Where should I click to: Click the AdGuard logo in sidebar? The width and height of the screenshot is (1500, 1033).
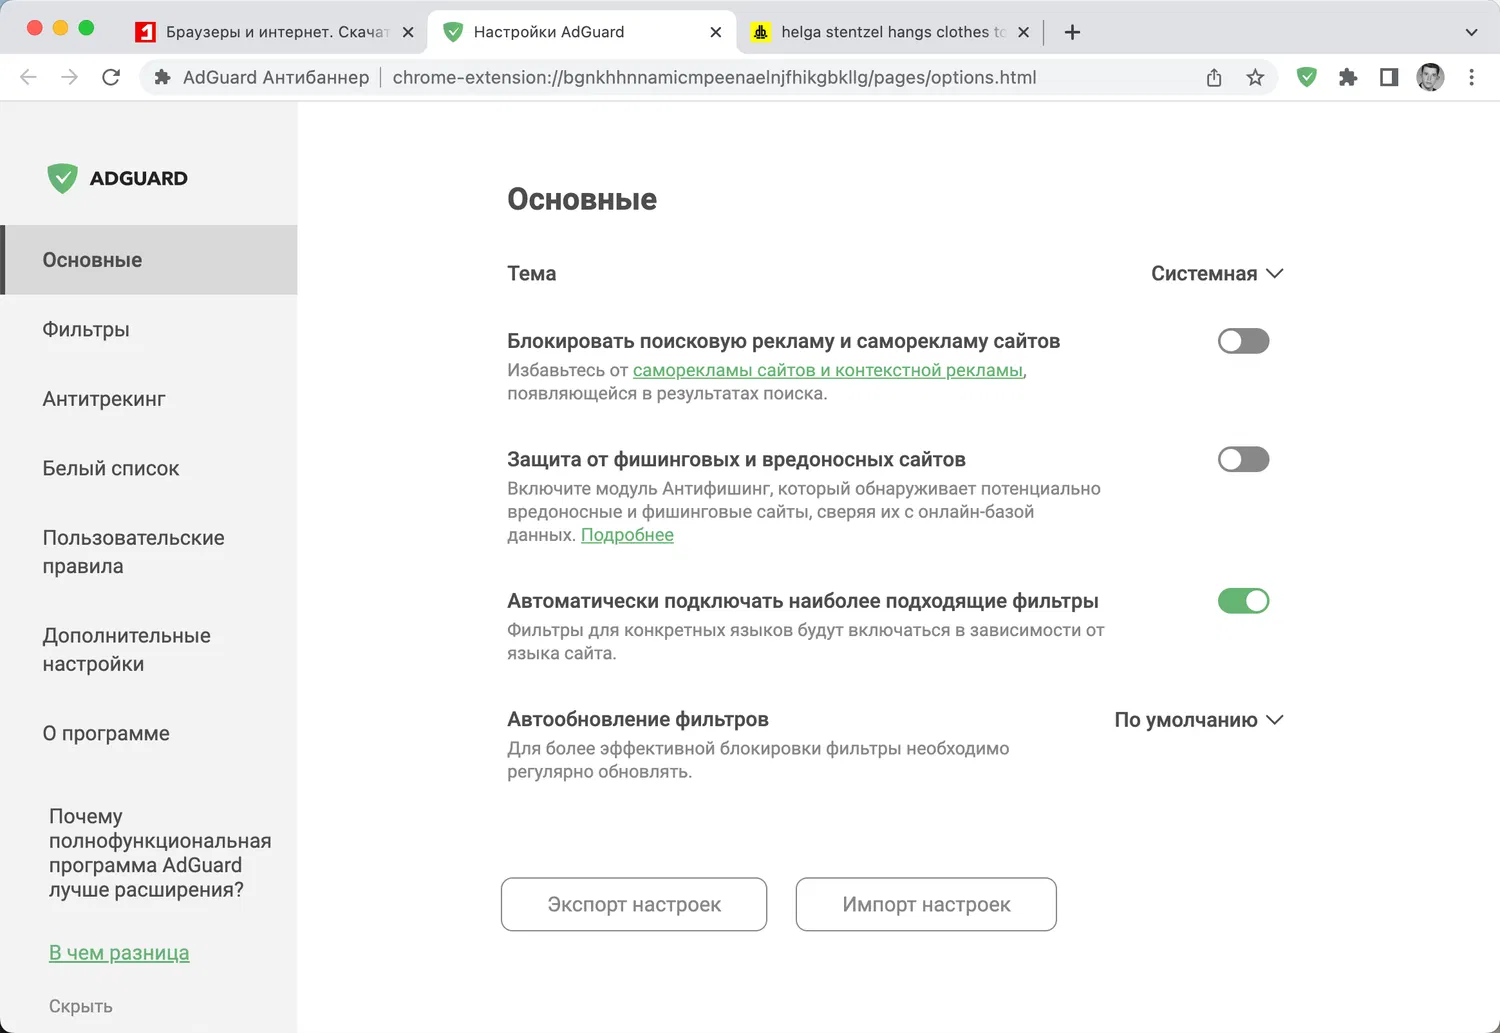[x=118, y=178]
